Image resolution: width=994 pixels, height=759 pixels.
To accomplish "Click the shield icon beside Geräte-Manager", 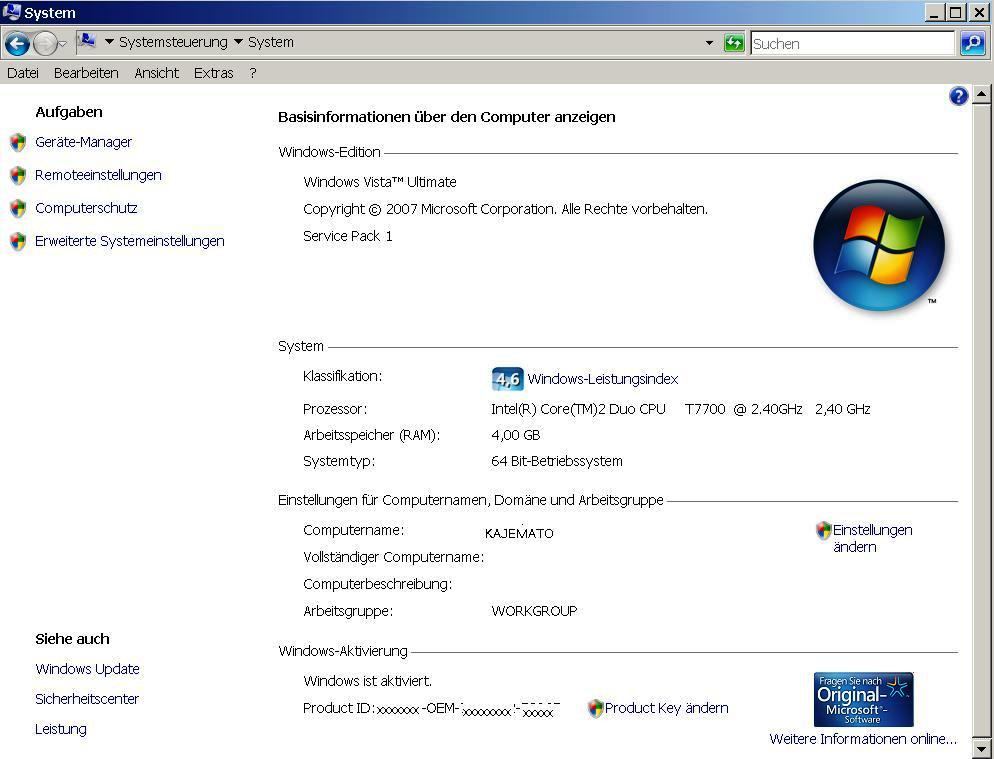I will click(x=18, y=142).
